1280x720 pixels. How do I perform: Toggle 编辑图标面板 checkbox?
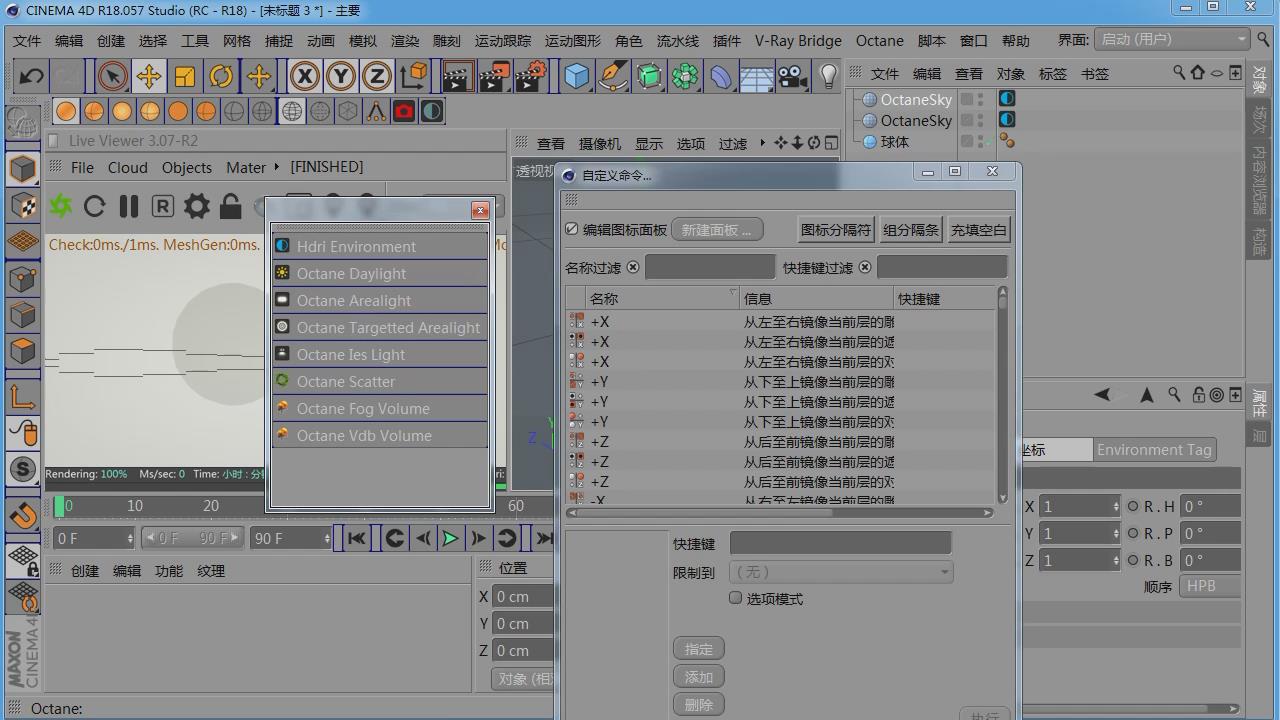point(572,229)
